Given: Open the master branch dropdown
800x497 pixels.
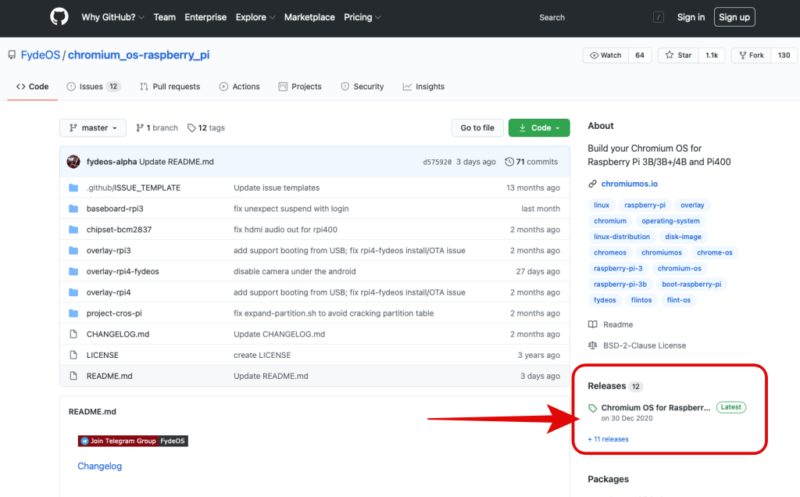Looking at the screenshot, I should 93,128.
